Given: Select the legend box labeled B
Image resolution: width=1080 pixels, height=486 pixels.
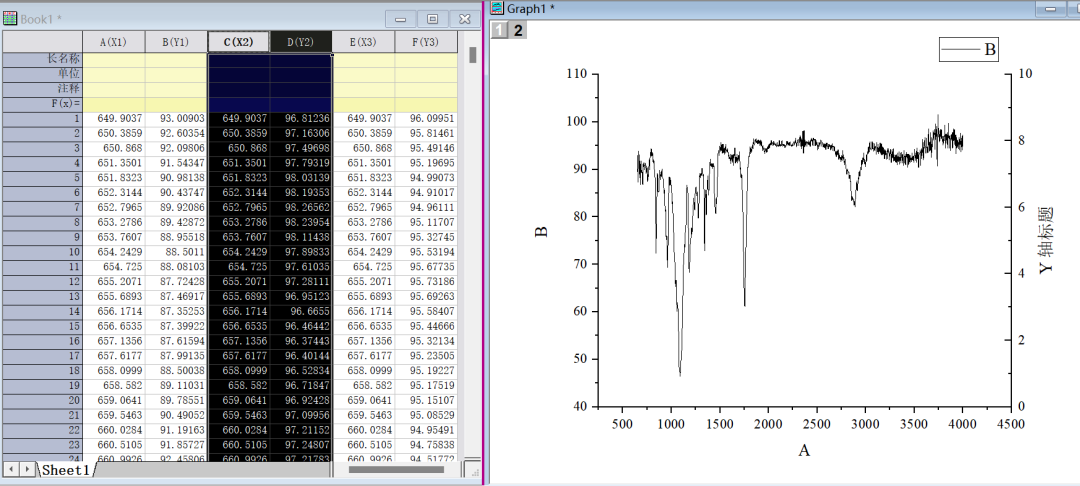Looking at the screenshot, I should (x=967, y=49).
